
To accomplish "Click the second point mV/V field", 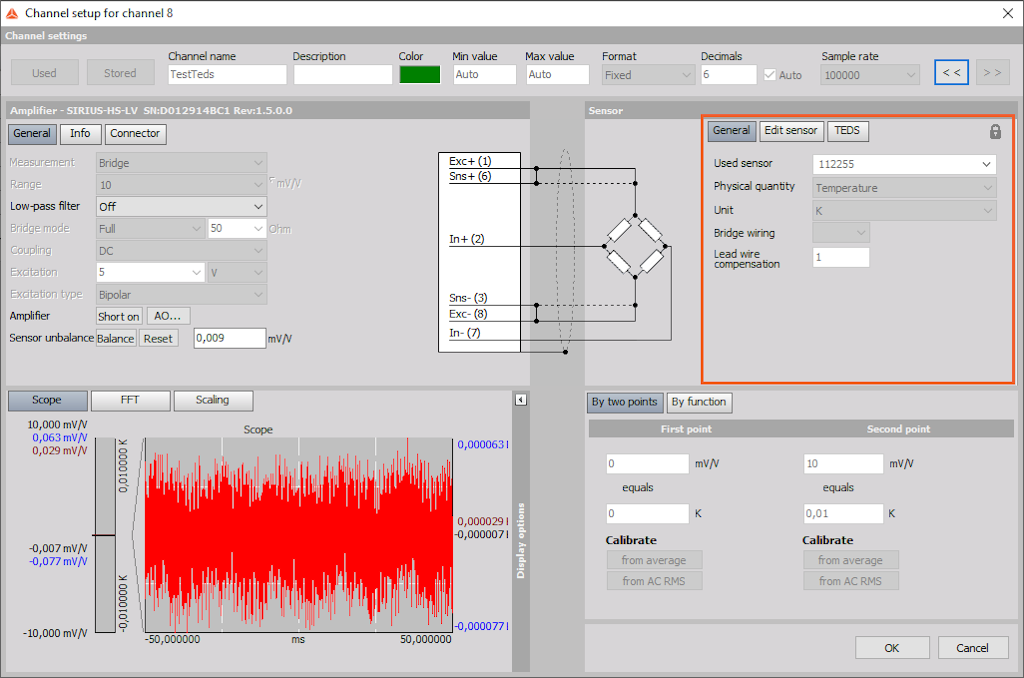I will click(x=843, y=464).
